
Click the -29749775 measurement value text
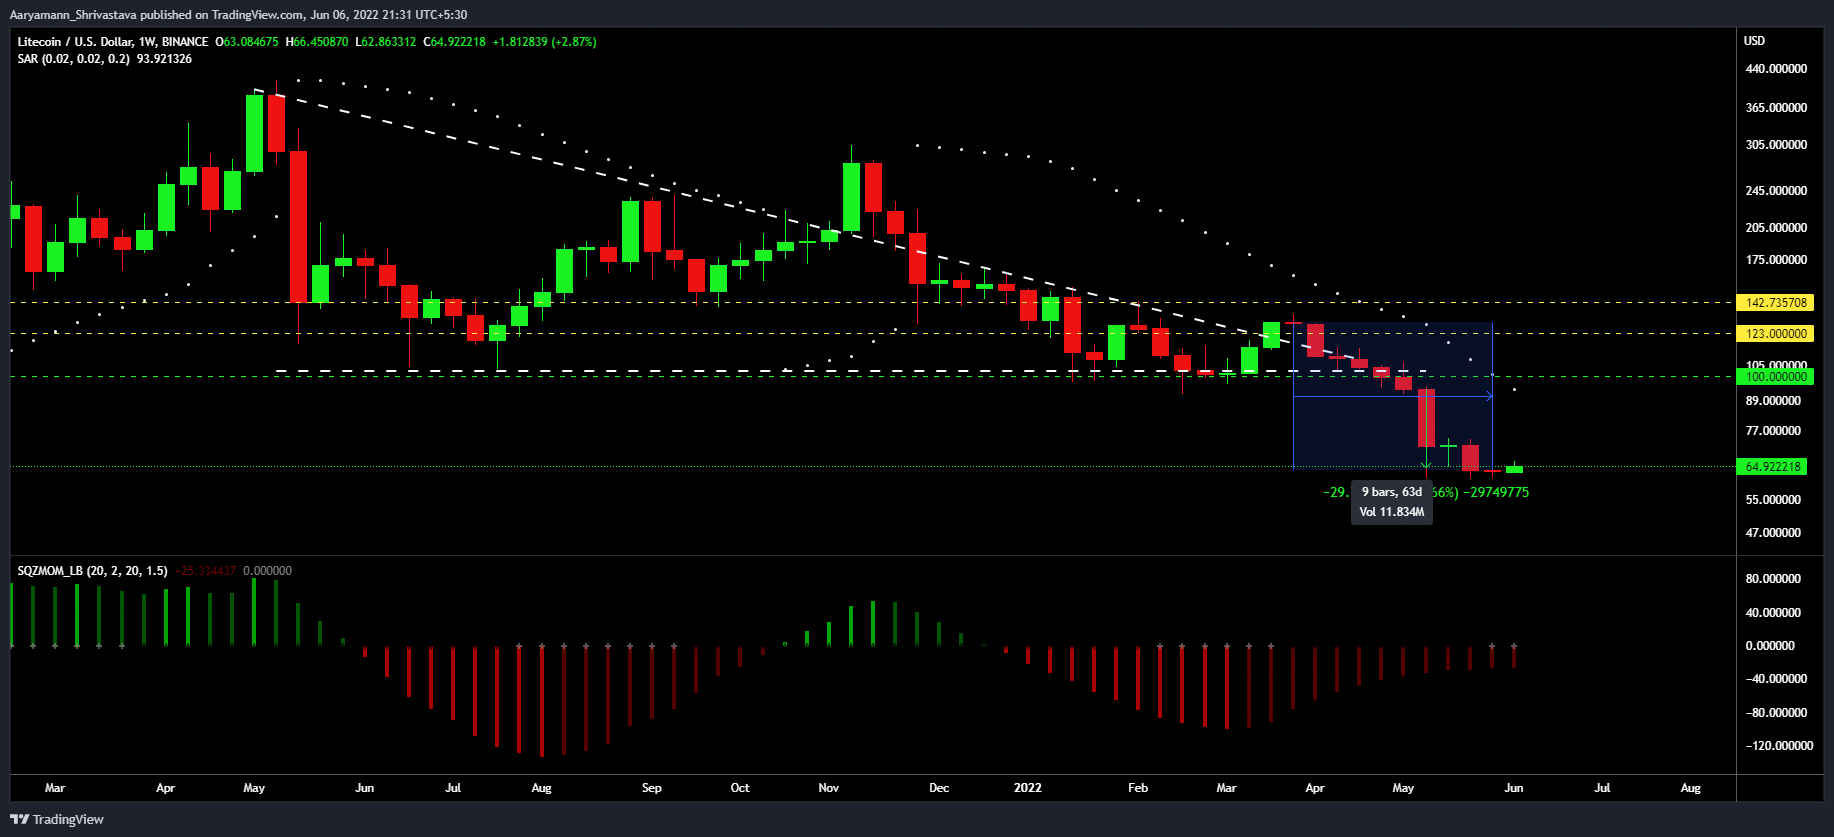(1497, 493)
